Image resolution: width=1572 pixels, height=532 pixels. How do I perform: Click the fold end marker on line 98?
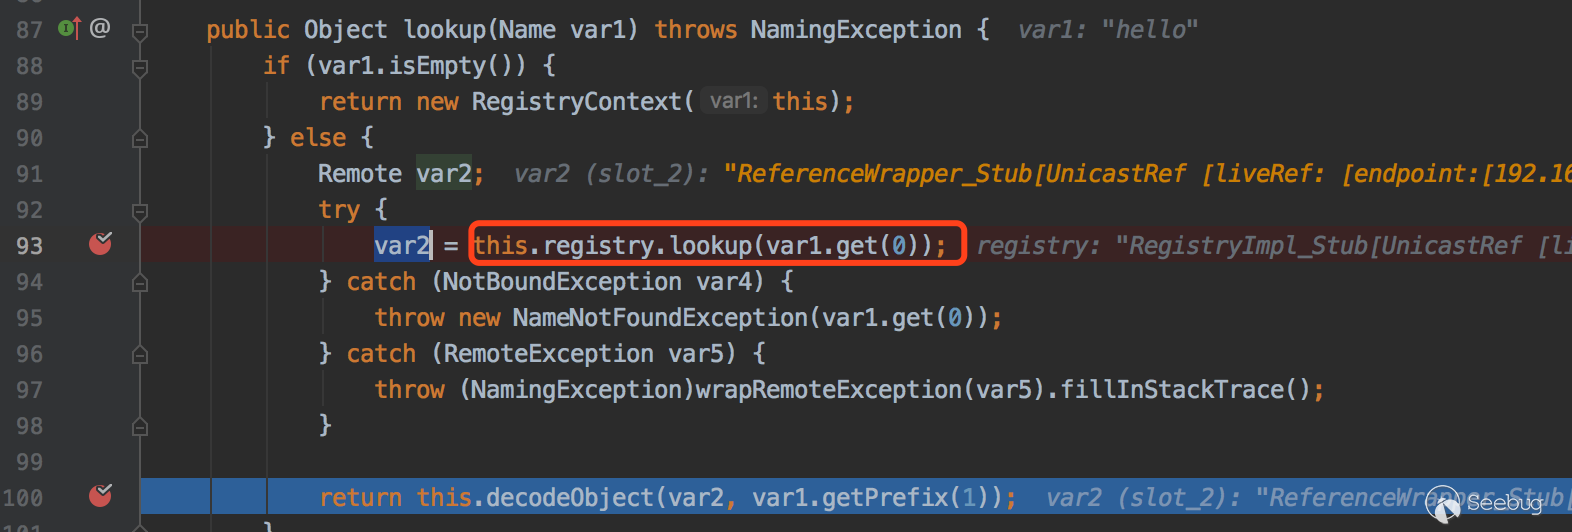click(140, 427)
